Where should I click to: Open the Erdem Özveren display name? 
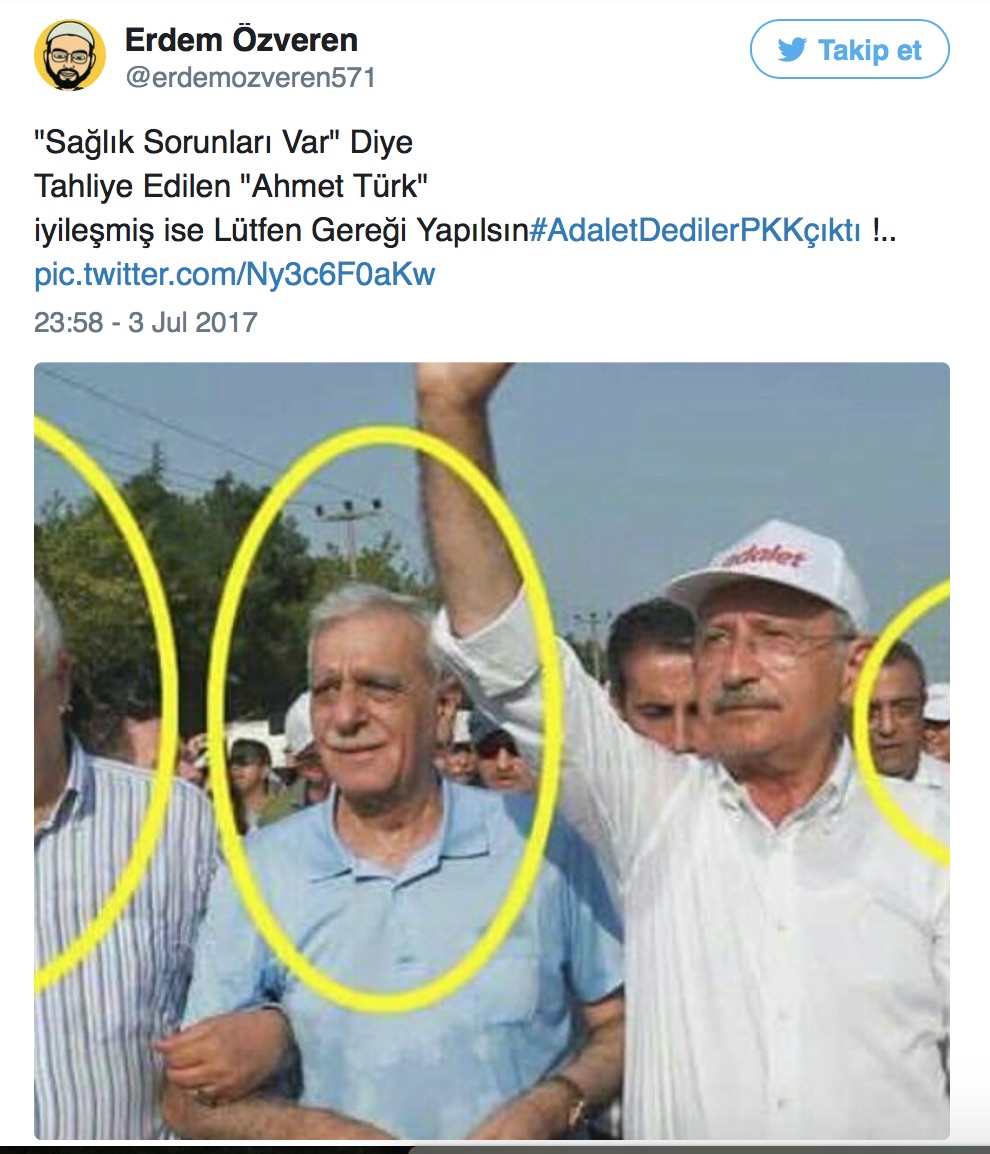coord(241,40)
